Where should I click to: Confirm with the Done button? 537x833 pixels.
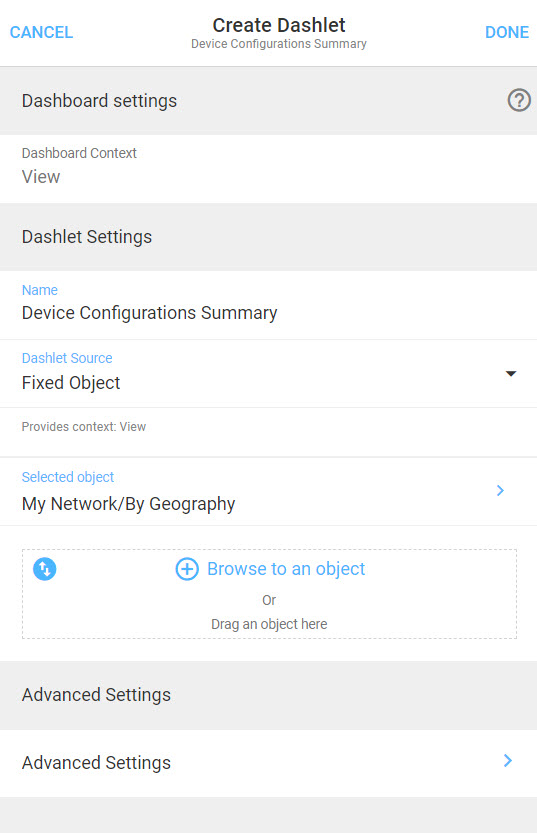pyautogui.click(x=507, y=32)
